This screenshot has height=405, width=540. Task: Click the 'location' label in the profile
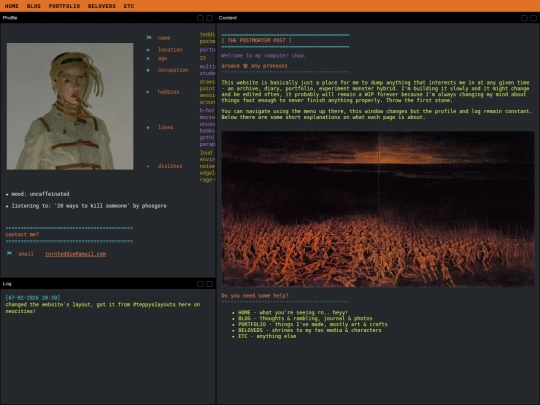170,50
